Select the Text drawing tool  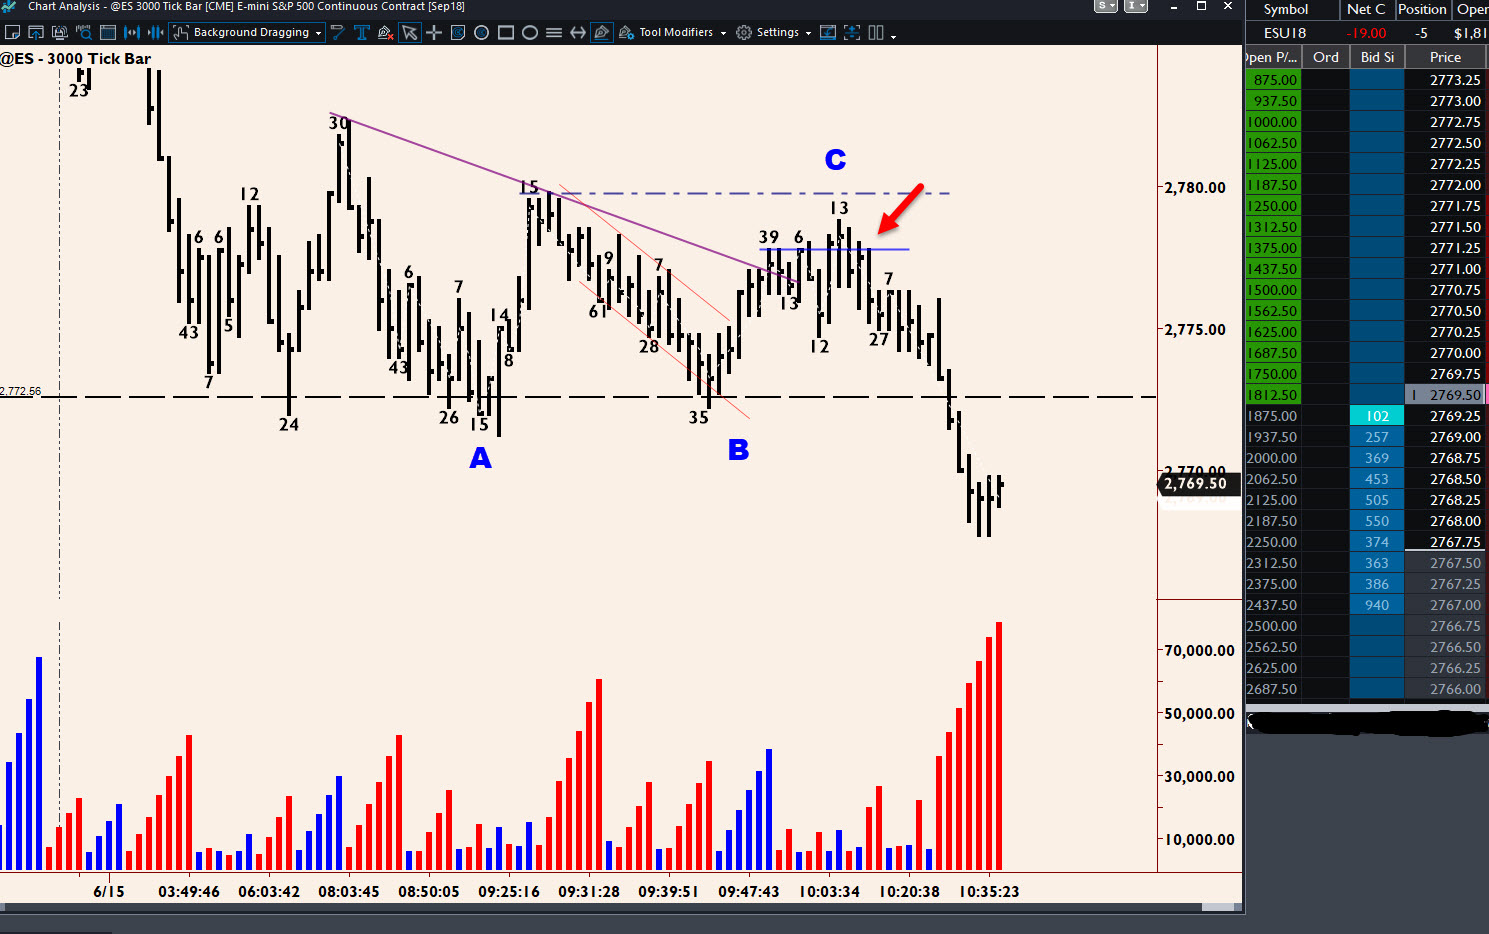point(361,33)
